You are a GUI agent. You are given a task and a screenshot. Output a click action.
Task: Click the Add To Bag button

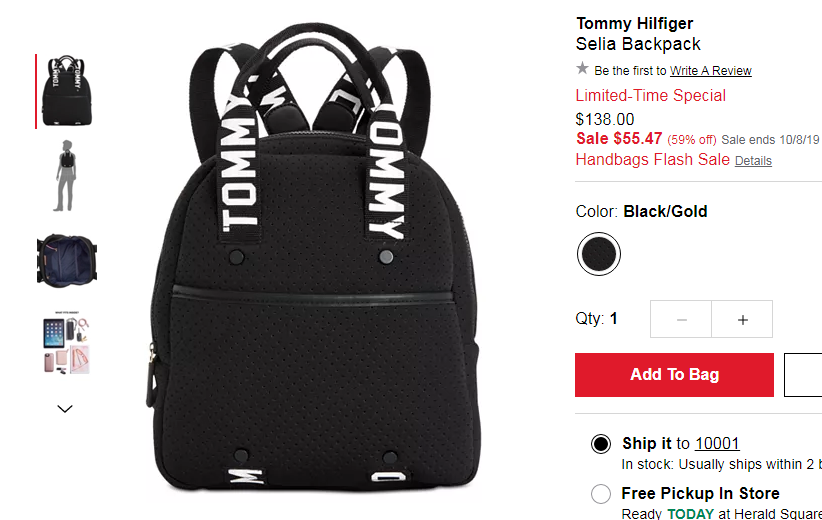coord(674,375)
